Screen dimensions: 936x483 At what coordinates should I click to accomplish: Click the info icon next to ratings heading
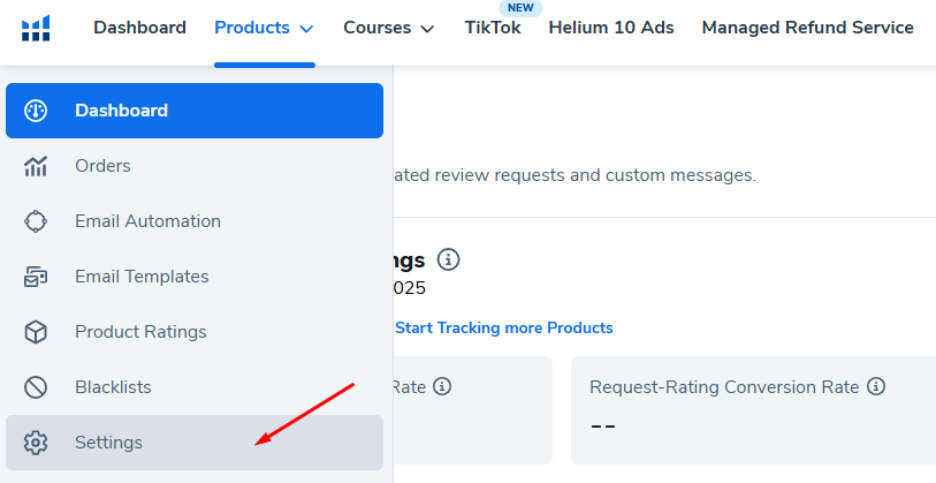click(x=449, y=260)
